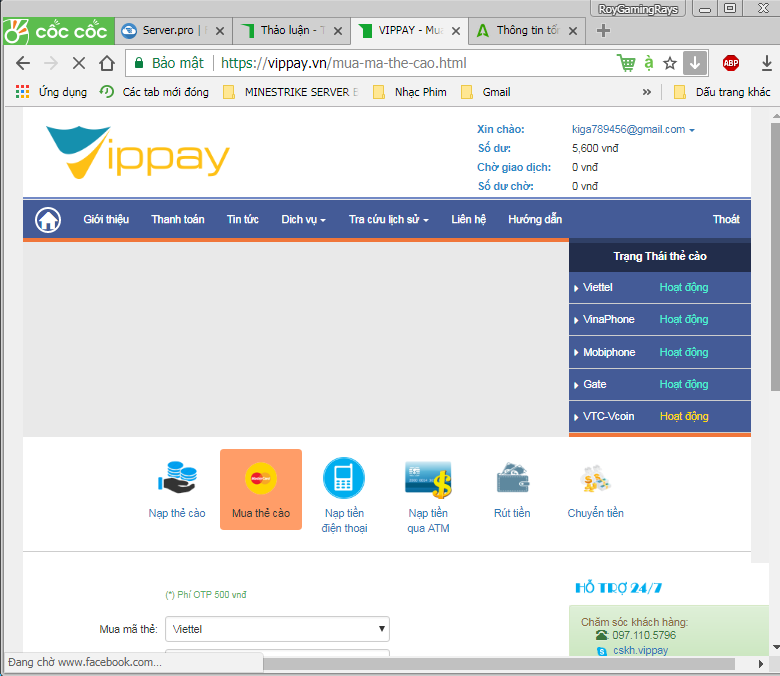Image resolution: width=780 pixels, height=676 pixels.
Task: Click the green shopping cart icon in address bar
Action: (x=626, y=63)
